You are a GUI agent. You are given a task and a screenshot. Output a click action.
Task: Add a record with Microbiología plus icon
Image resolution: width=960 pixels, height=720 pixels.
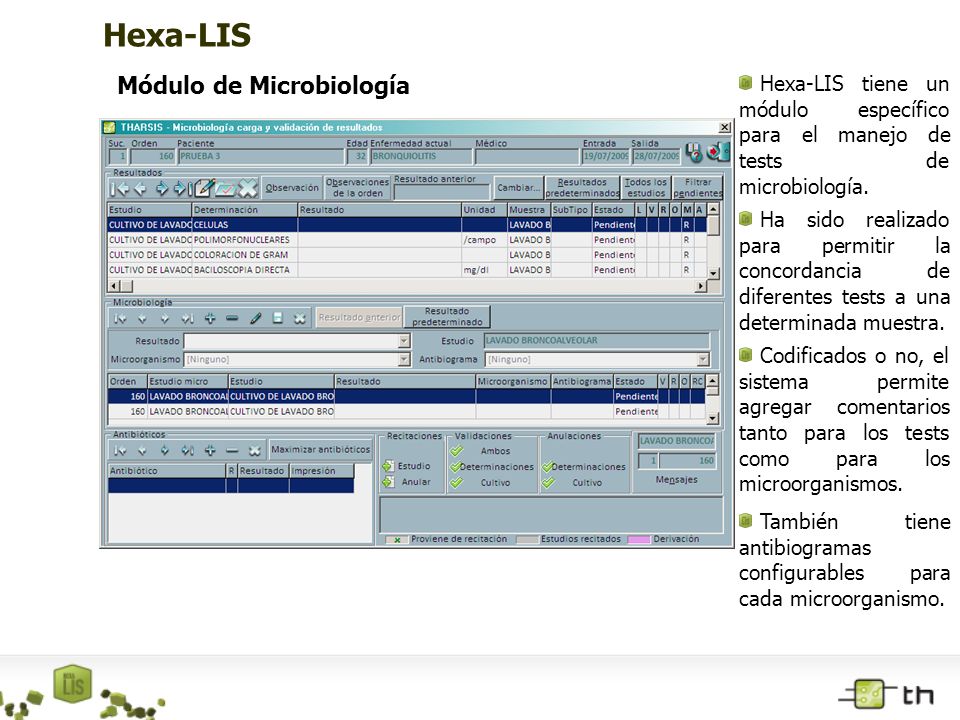point(210,318)
